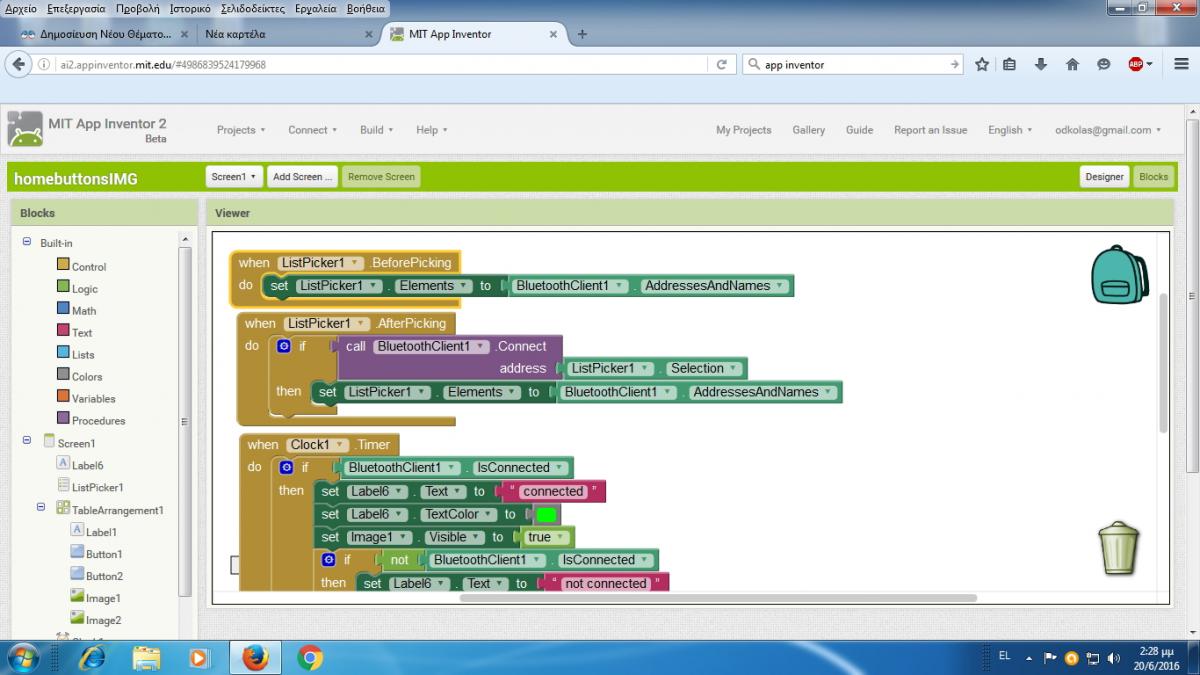The height and width of the screenshot is (675, 1200).
Task: Go to Firefox home page icon
Action: (1072, 64)
